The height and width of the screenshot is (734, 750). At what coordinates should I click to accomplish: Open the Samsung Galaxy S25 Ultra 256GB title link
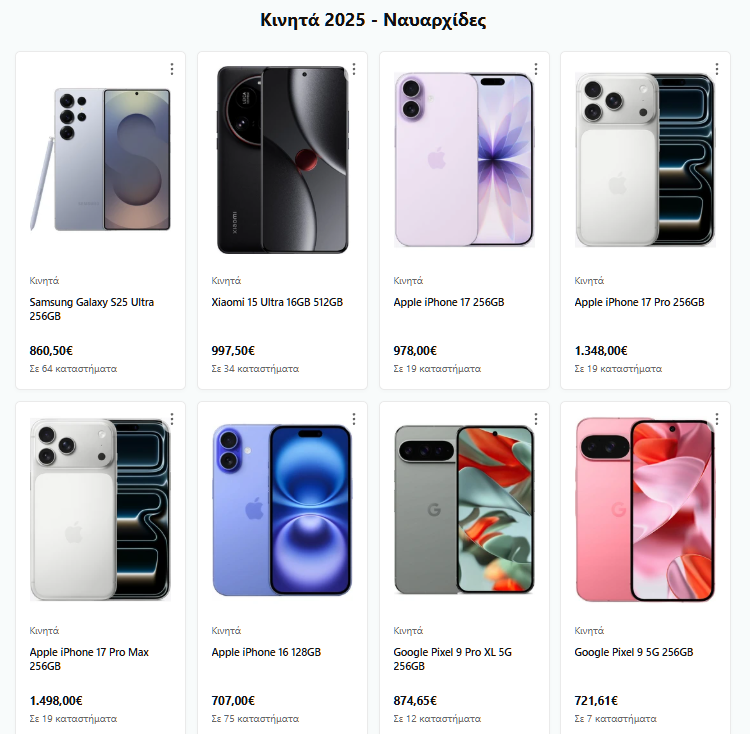pyautogui.click(x=92, y=309)
